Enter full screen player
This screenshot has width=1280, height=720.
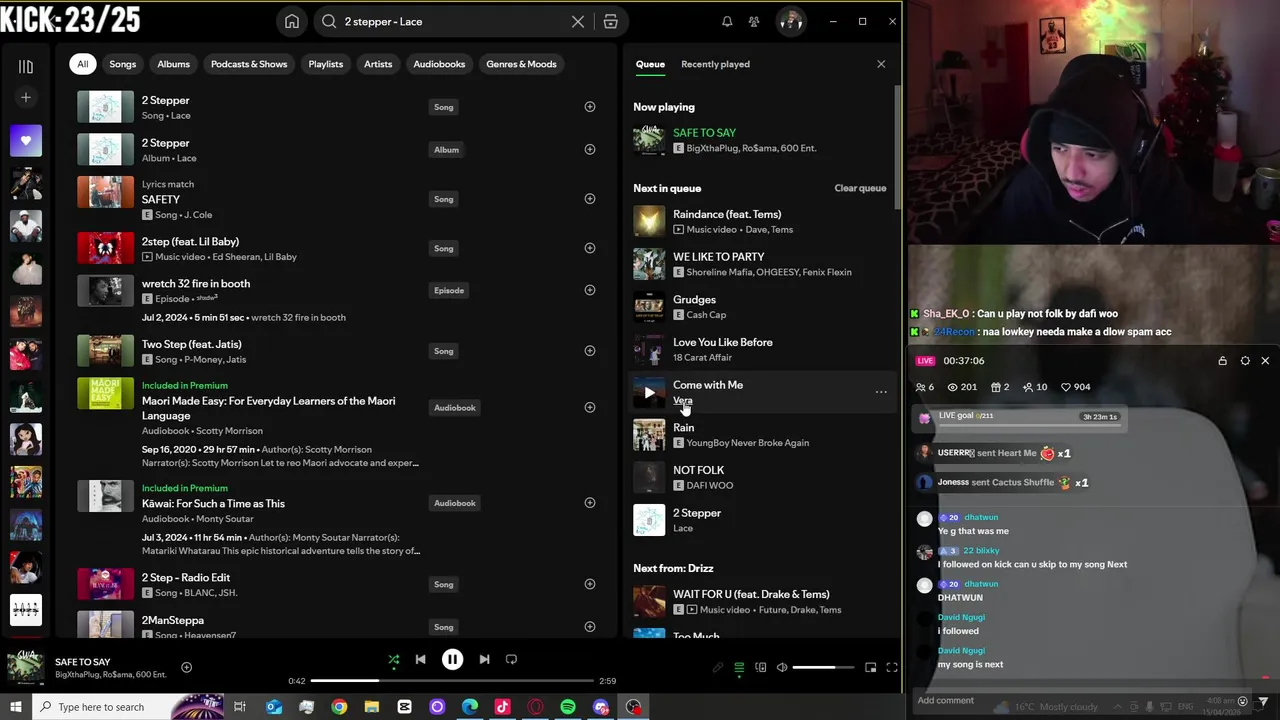coord(892,668)
